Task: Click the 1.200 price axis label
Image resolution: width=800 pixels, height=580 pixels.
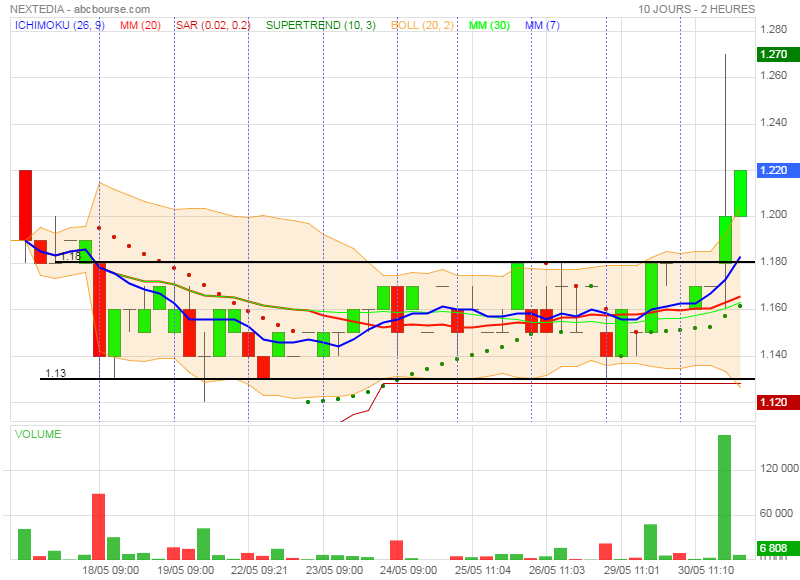Action: click(x=773, y=214)
